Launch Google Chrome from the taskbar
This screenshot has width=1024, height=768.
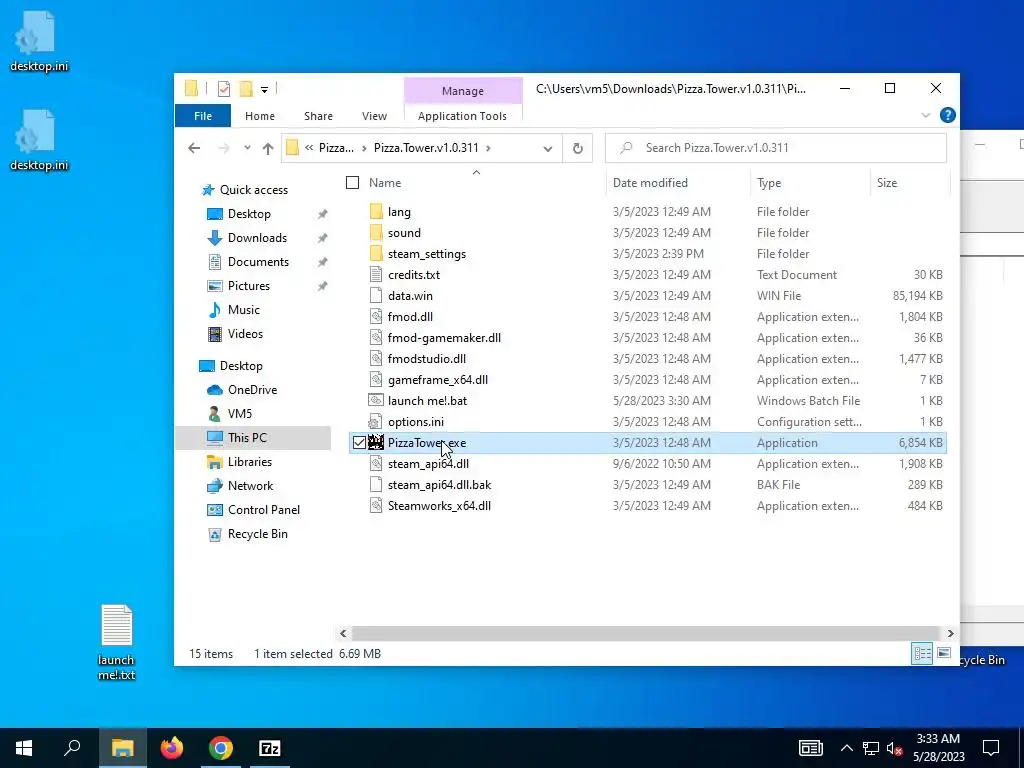point(221,748)
